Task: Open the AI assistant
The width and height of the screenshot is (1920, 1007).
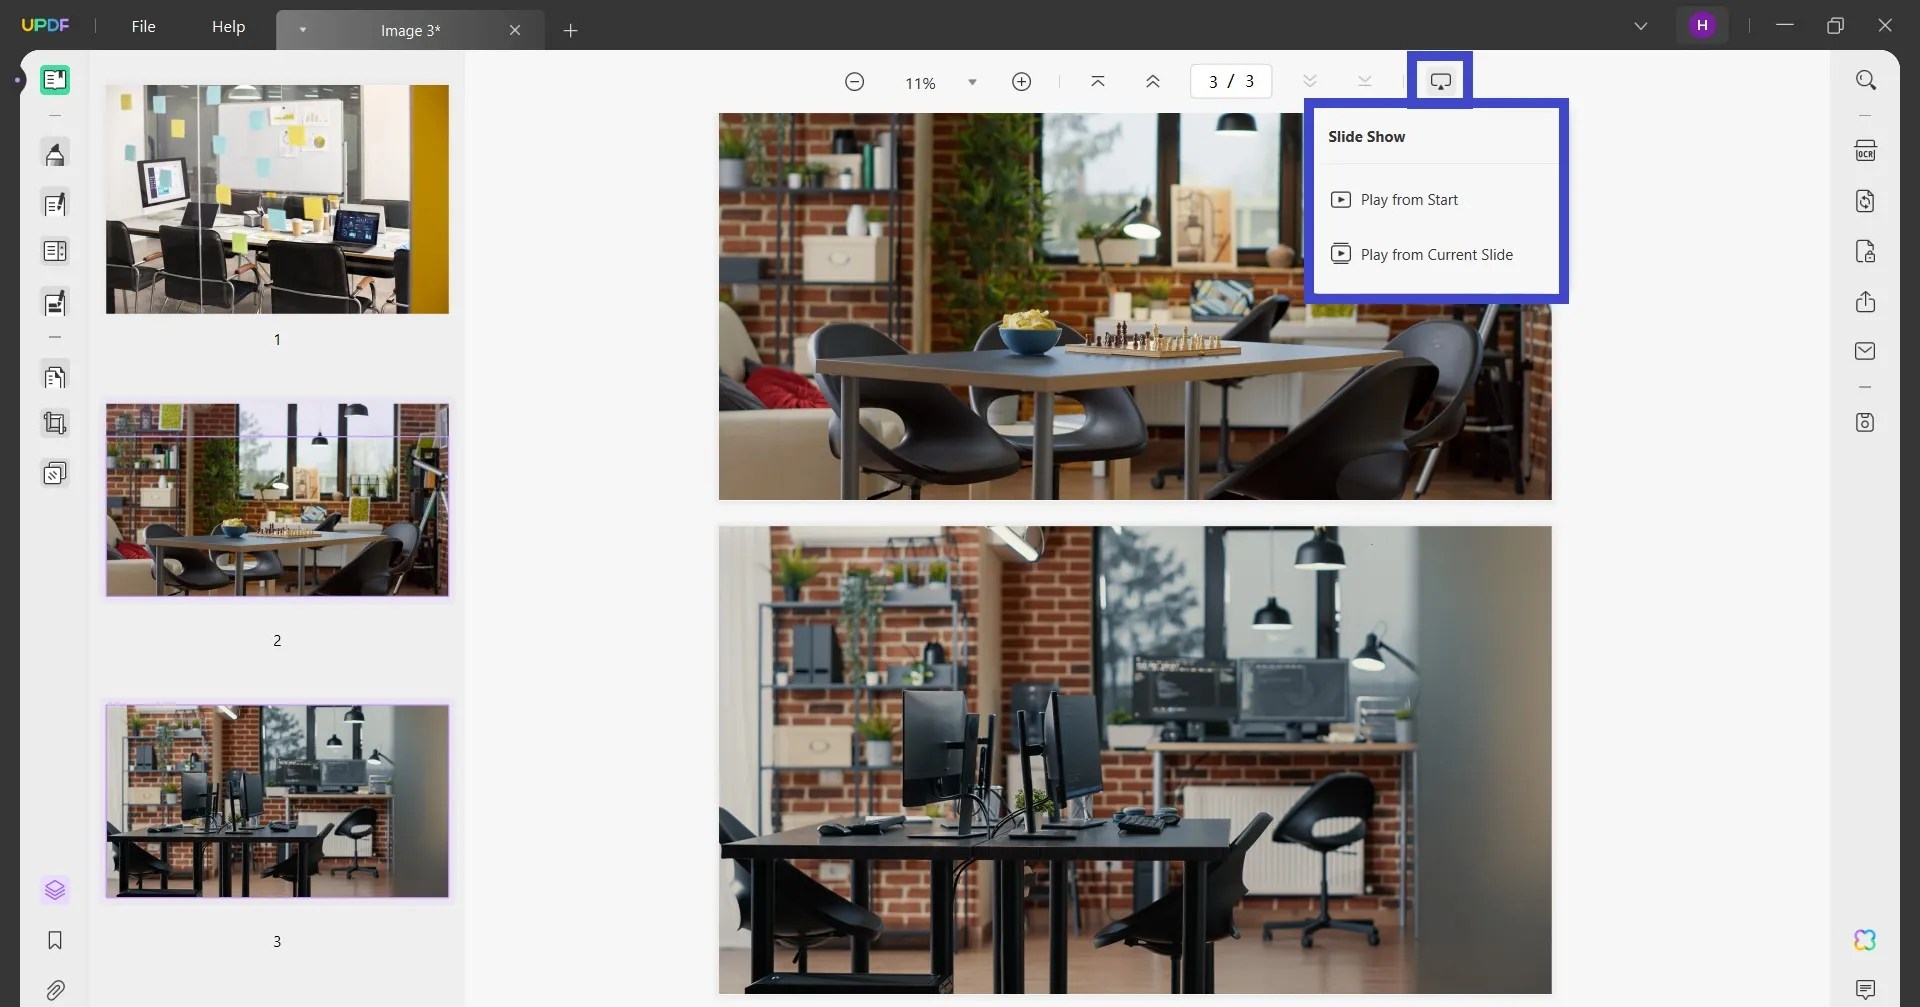Action: tap(1865, 940)
